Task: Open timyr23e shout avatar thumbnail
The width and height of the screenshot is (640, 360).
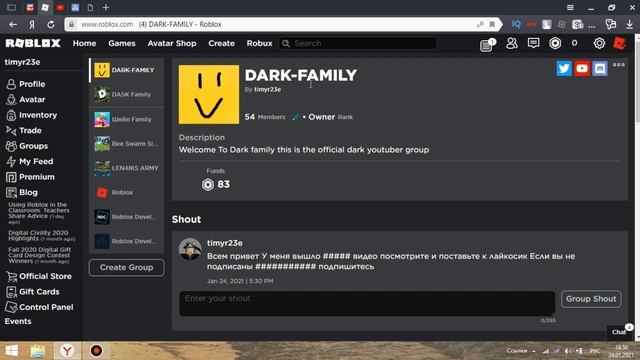Action: [x=190, y=249]
